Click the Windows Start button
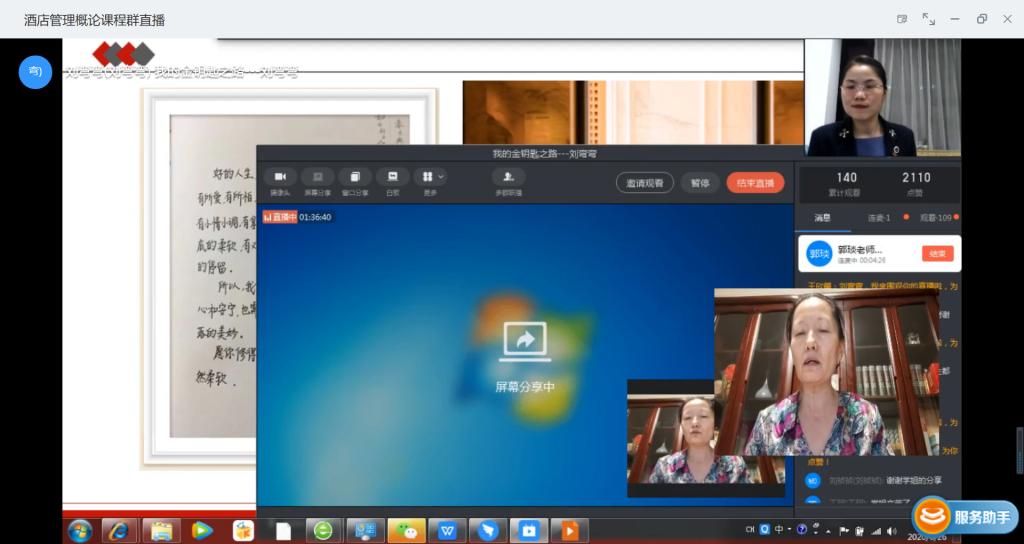The image size is (1024, 544). [x=80, y=530]
